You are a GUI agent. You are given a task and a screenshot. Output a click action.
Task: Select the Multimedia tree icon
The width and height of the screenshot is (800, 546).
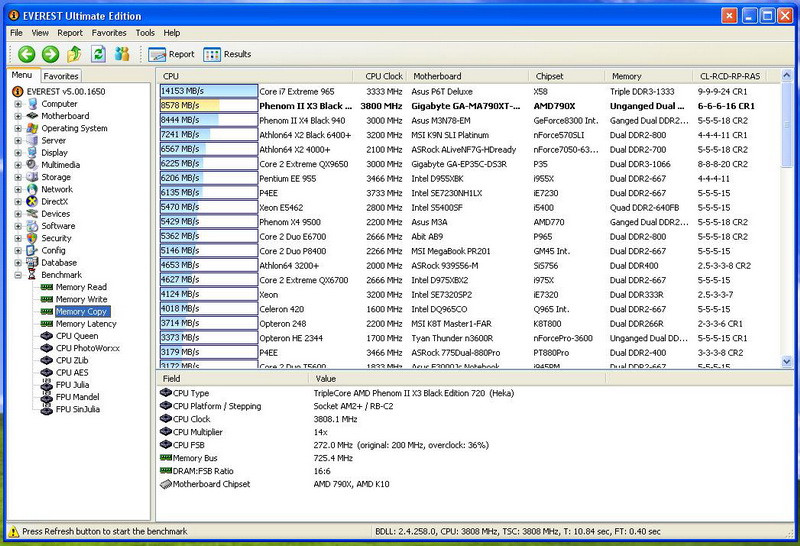click(x=32, y=165)
